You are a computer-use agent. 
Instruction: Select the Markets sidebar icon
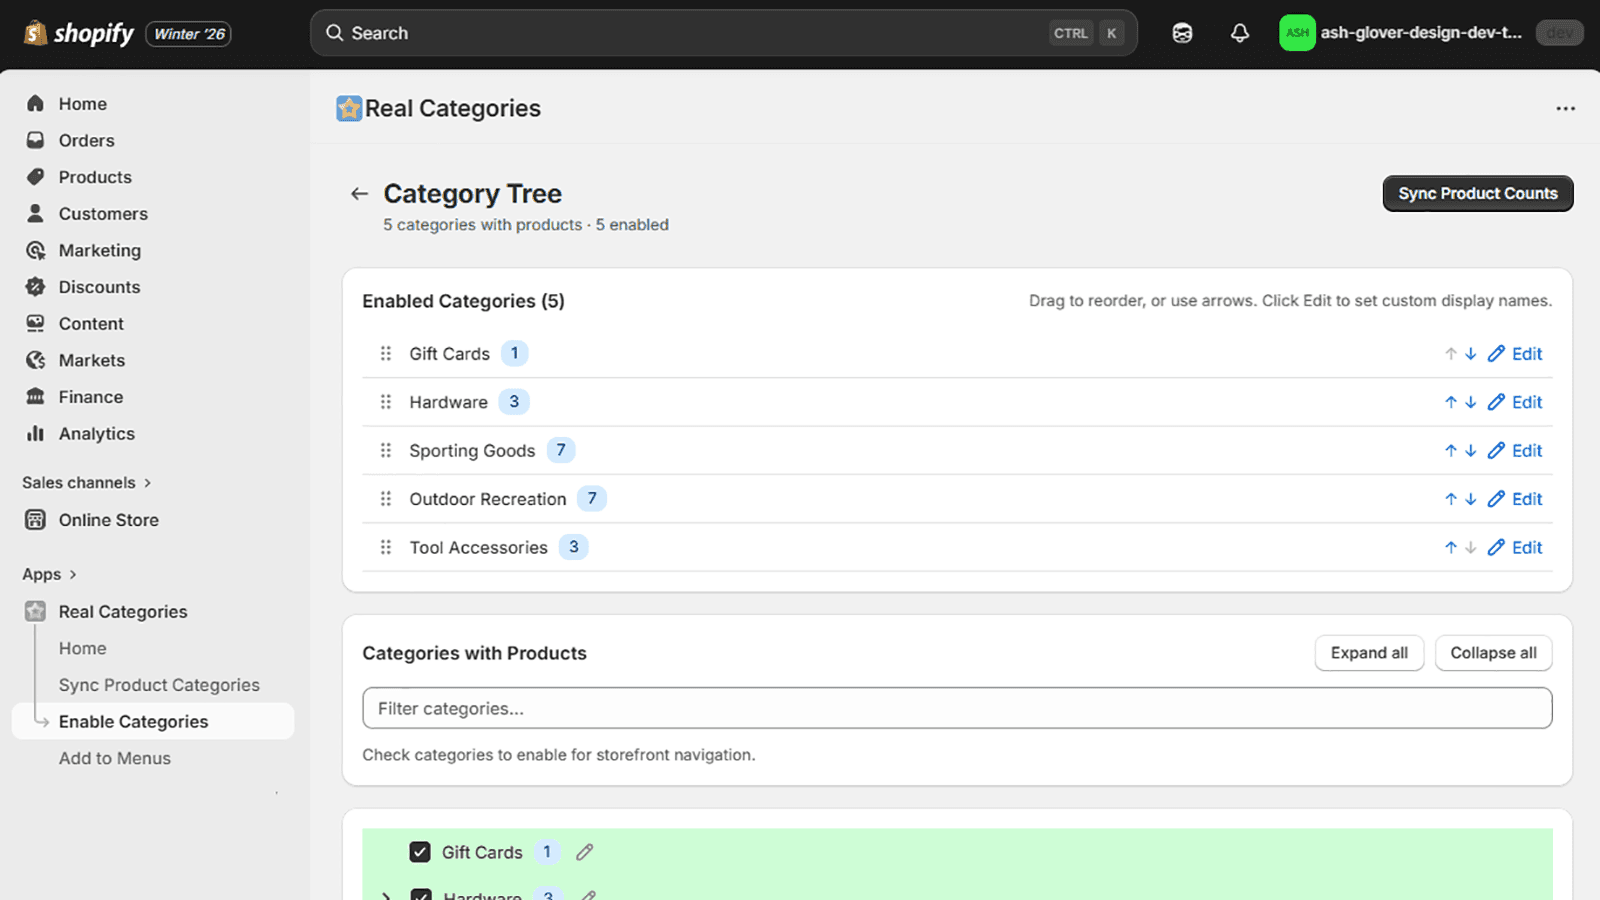(34, 360)
